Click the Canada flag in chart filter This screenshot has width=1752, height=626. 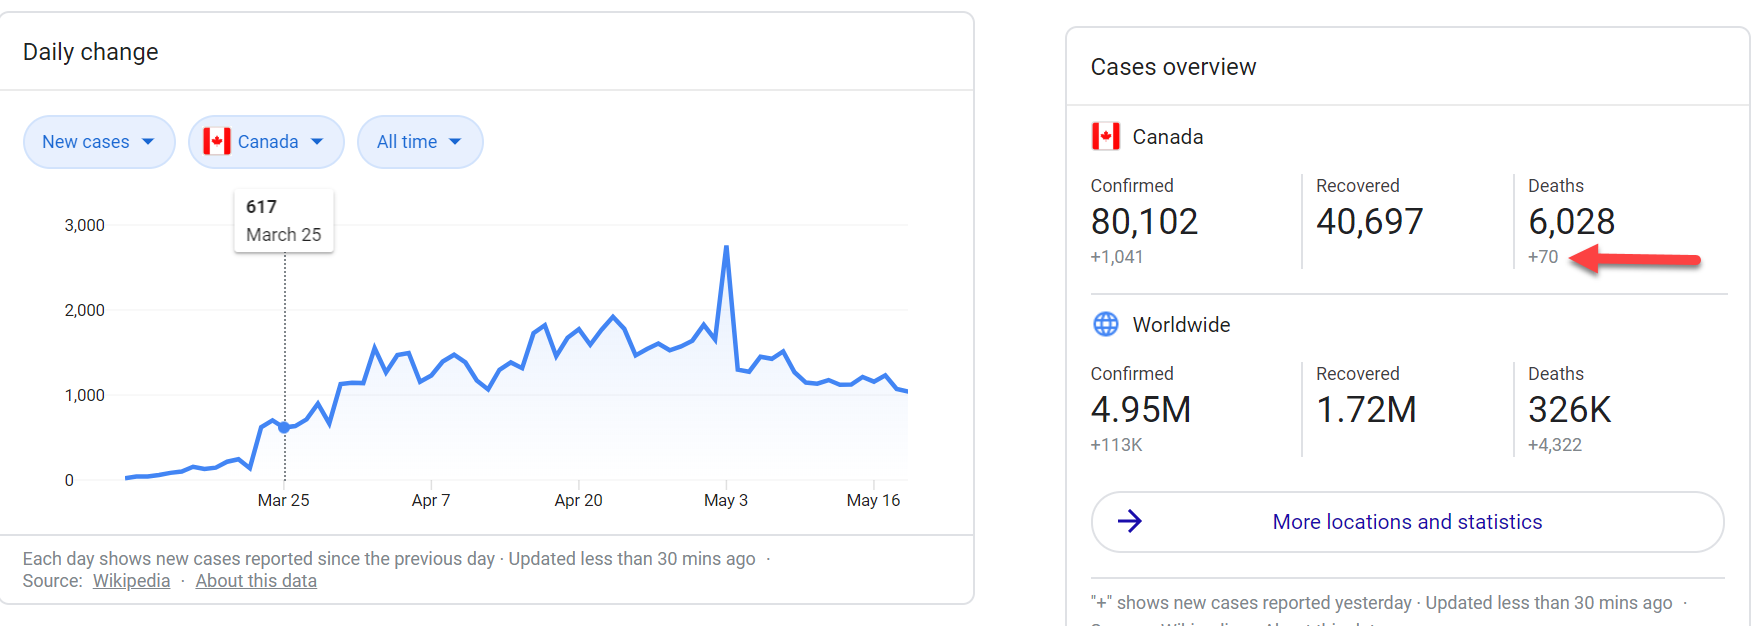[217, 142]
